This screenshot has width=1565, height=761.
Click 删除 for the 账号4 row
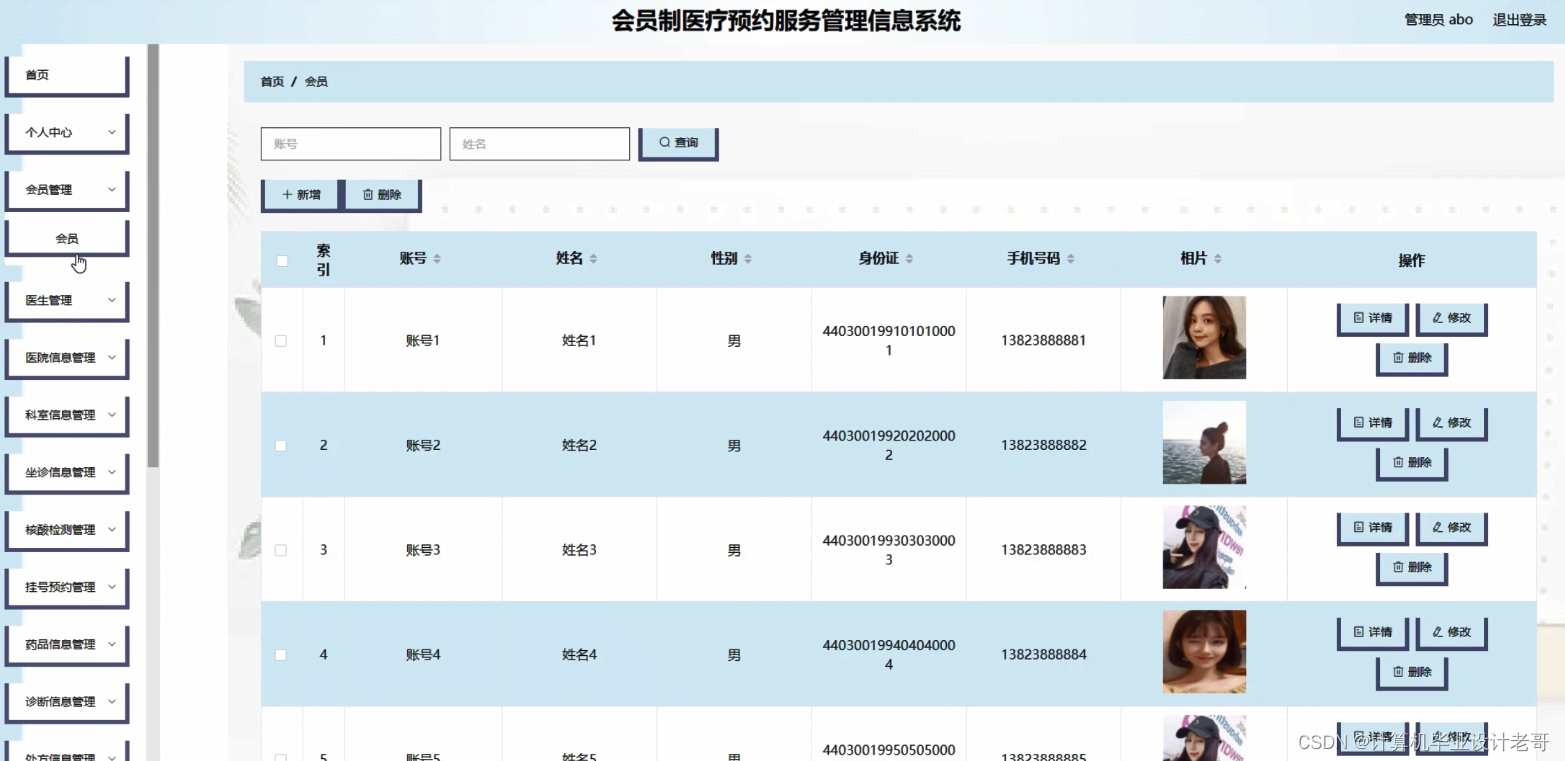pos(1412,674)
